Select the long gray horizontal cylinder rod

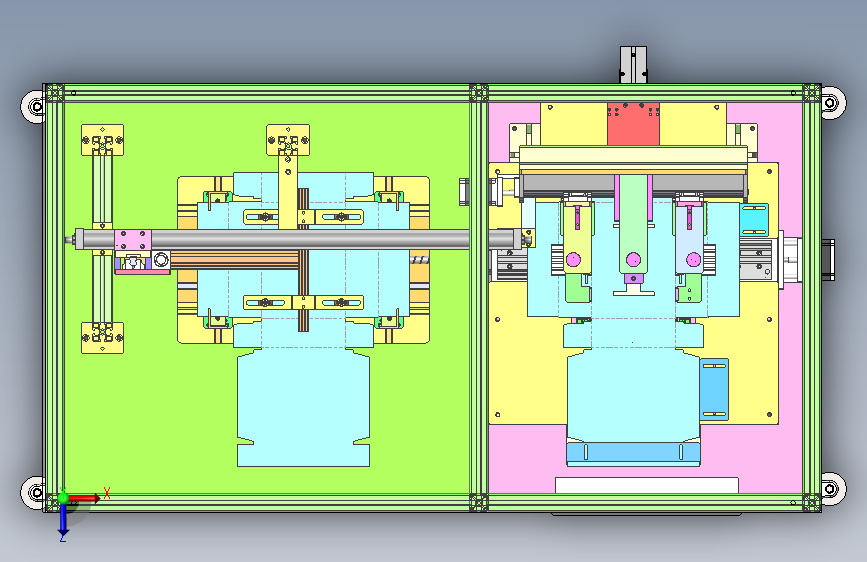pos(299,239)
